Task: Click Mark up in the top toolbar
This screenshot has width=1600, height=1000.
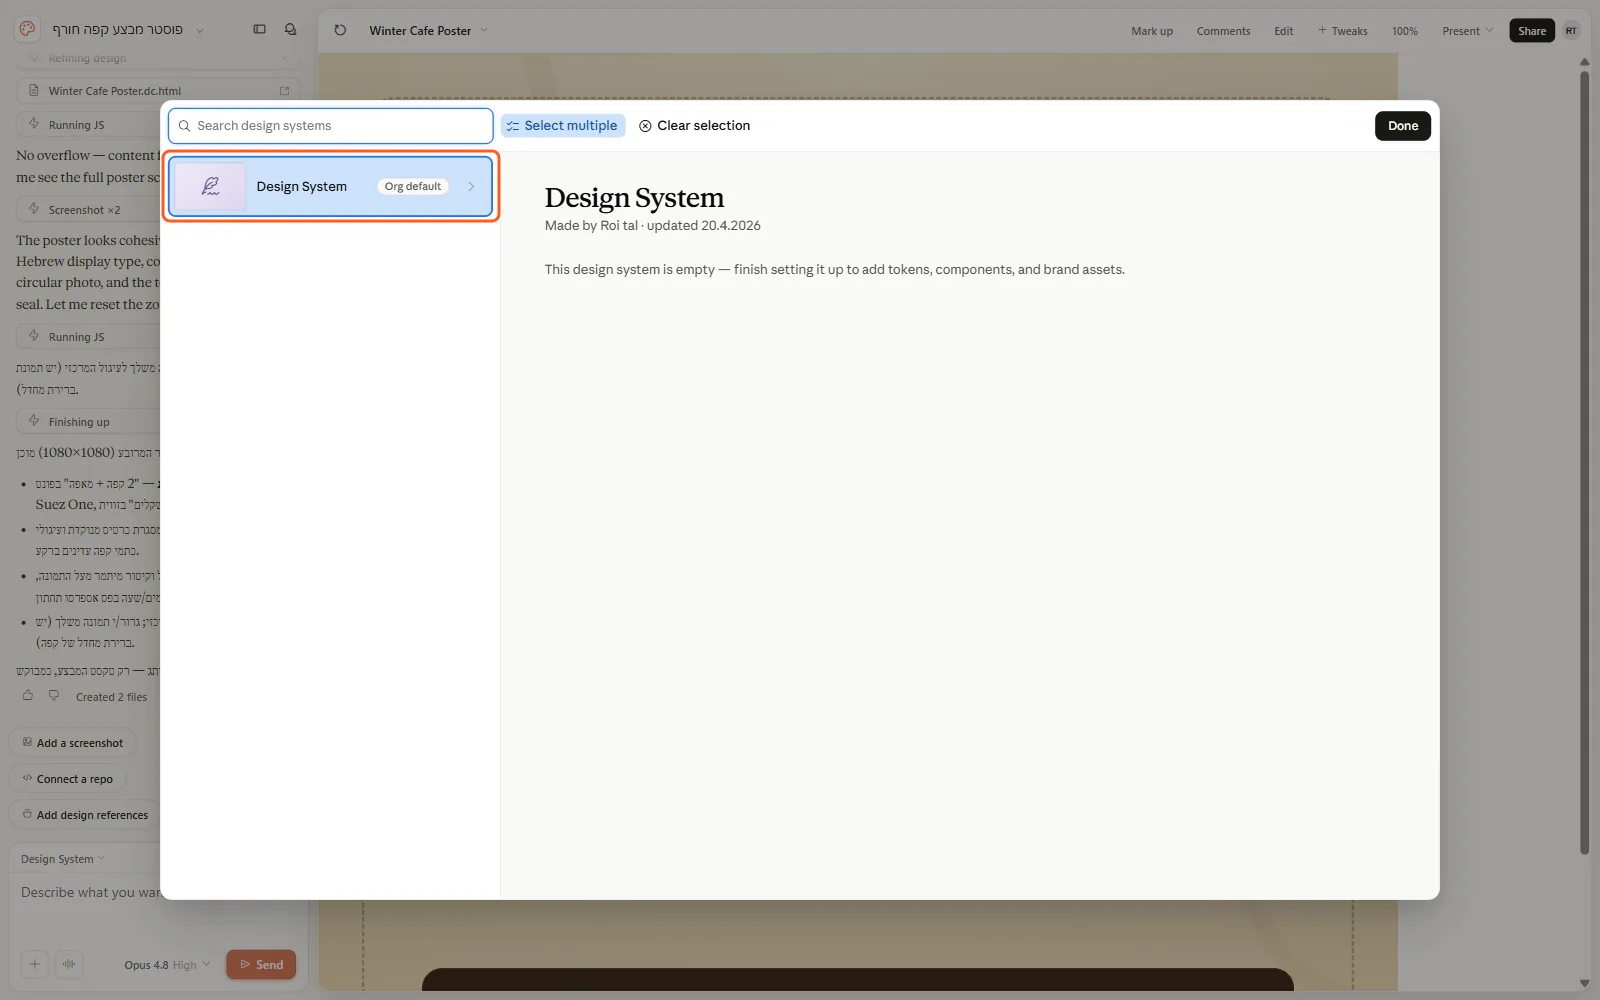Action: (1152, 31)
